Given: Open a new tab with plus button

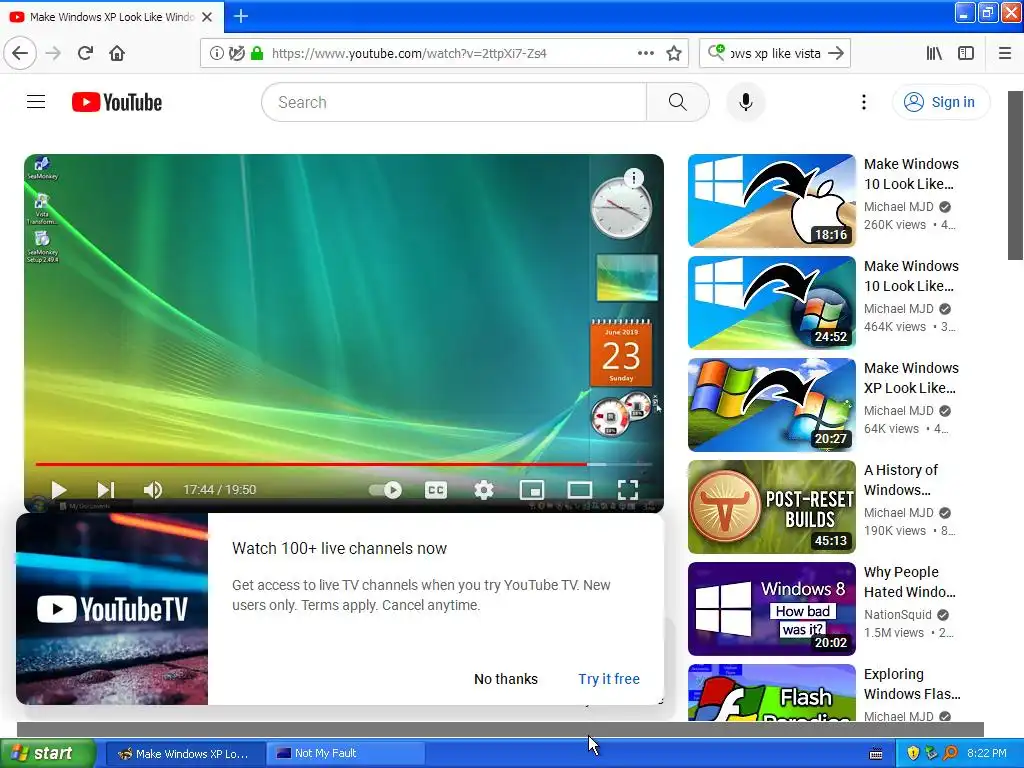Looking at the screenshot, I should 240,16.
